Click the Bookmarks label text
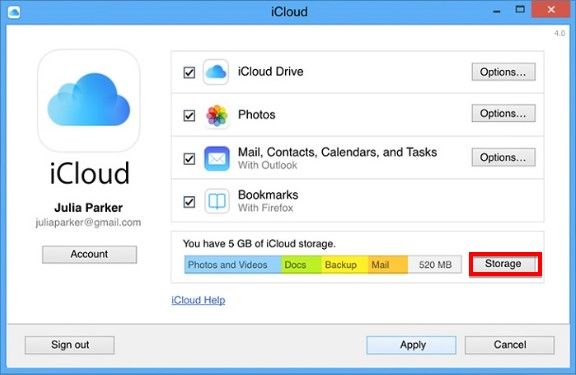Image resolution: width=576 pixels, height=375 pixels. [x=268, y=195]
